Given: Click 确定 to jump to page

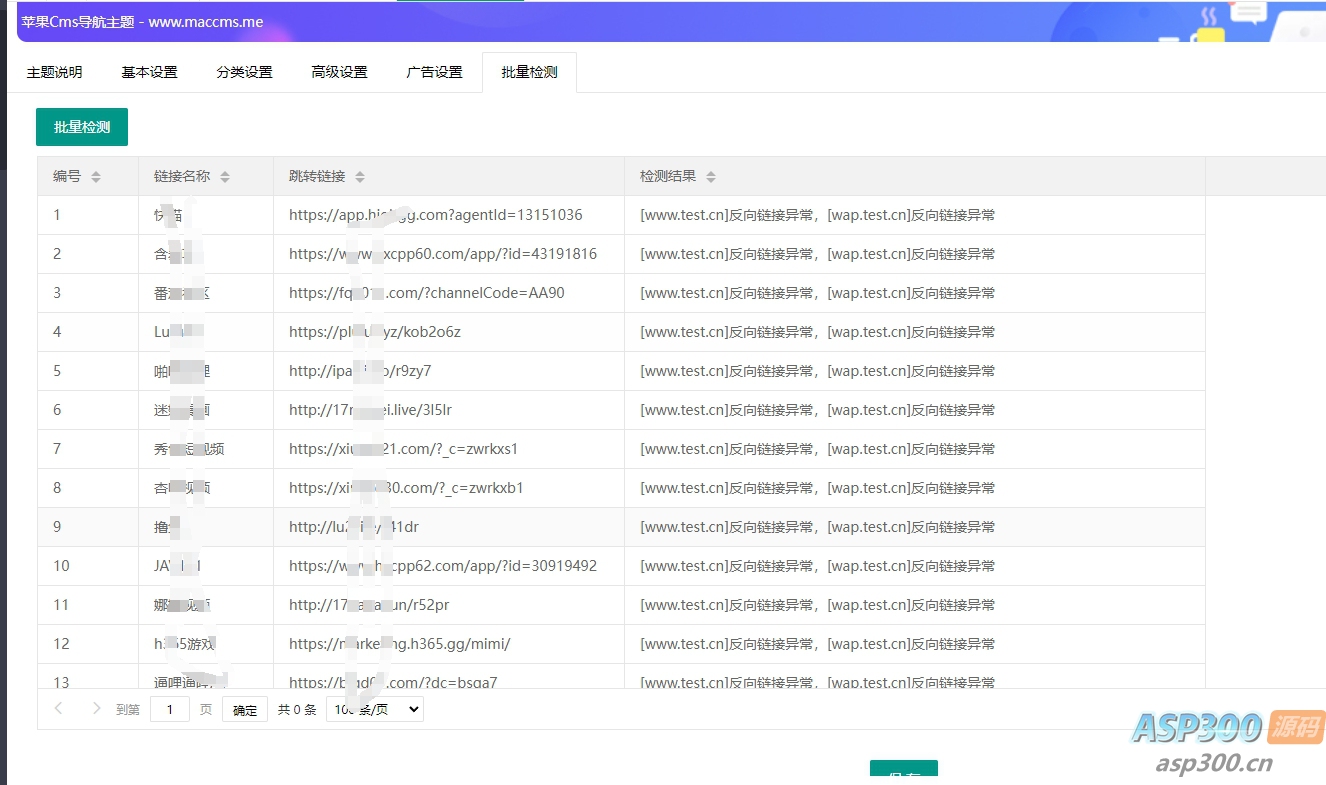Looking at the screenshot, I should click(245, 710).
